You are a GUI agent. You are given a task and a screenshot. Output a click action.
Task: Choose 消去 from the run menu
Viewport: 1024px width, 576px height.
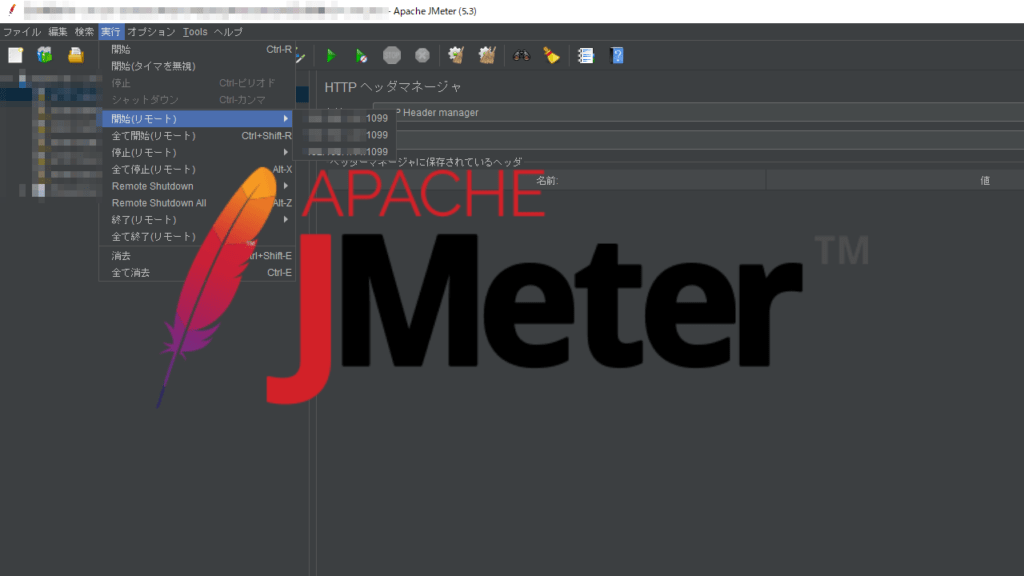(x=197, y=255)
